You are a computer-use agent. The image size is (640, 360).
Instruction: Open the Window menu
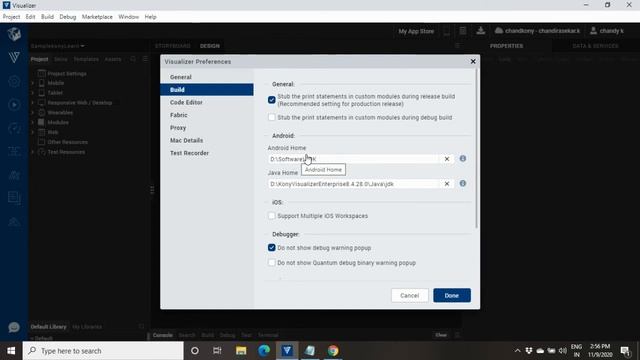coord(129,17)
